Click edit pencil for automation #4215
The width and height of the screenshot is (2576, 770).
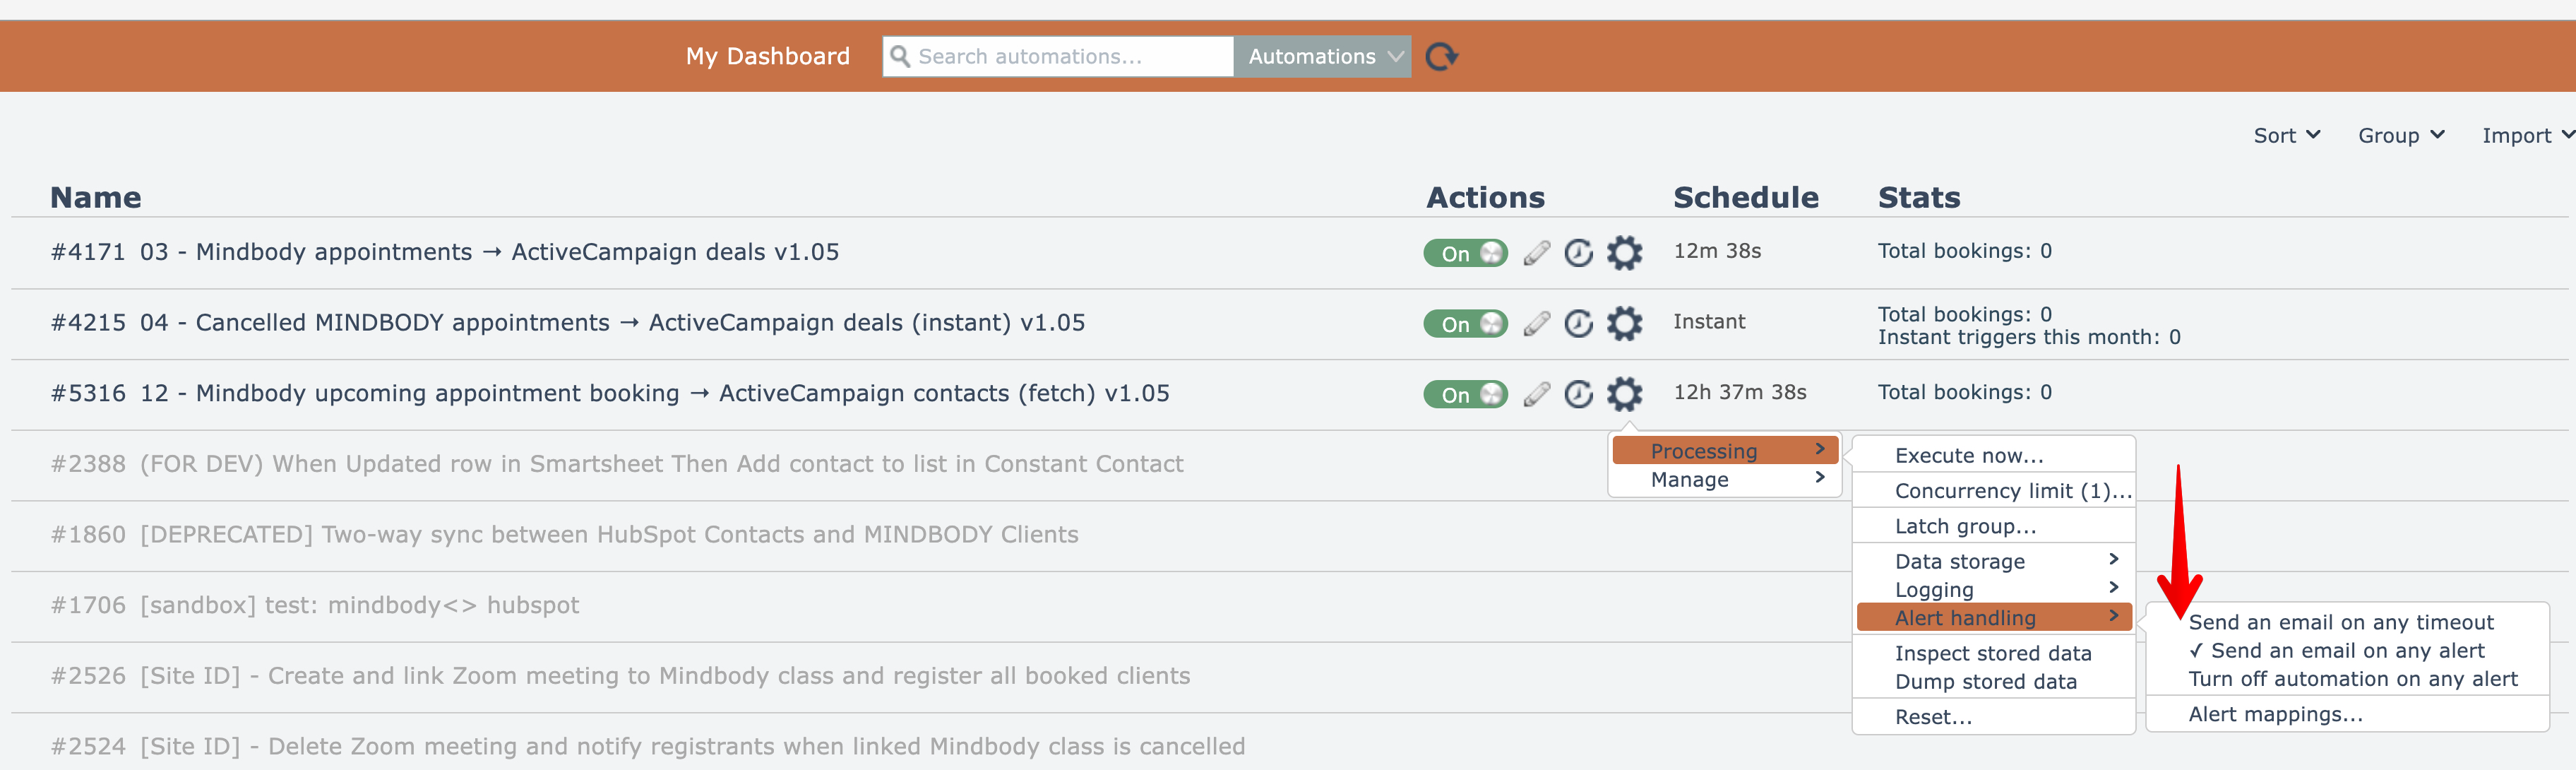pos(1536,324)
